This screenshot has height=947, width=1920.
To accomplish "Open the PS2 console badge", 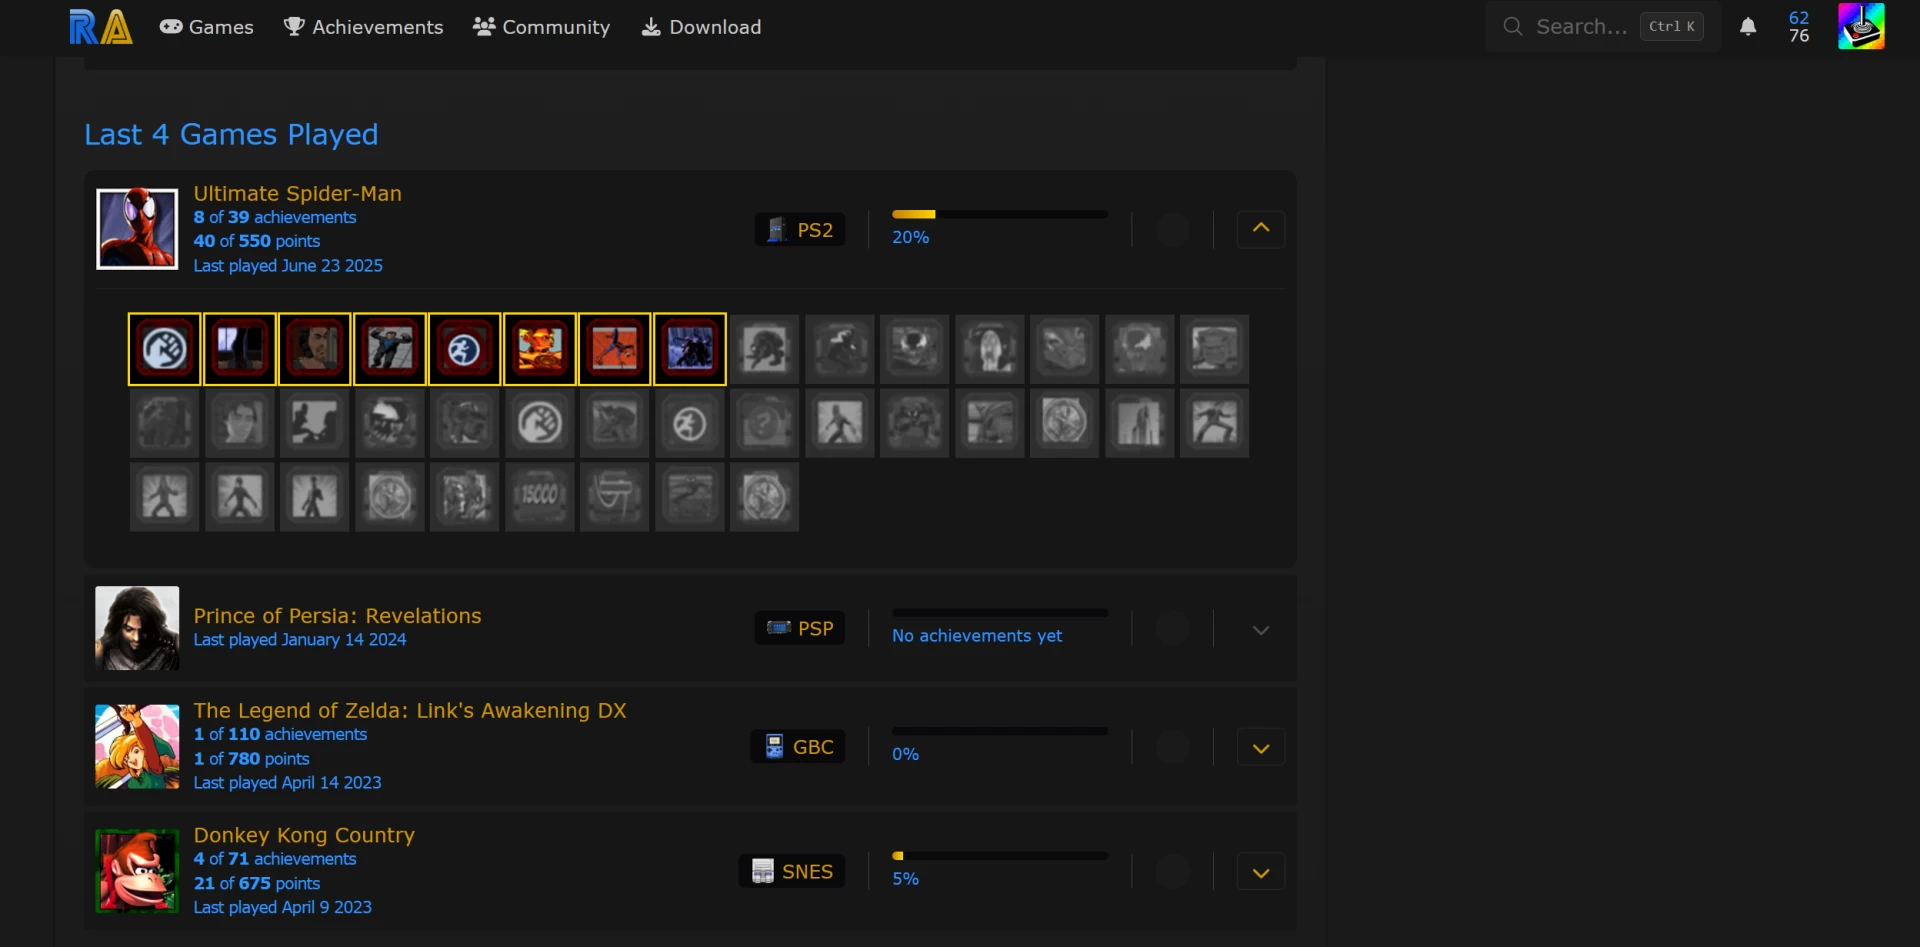I will coord(800,230).
